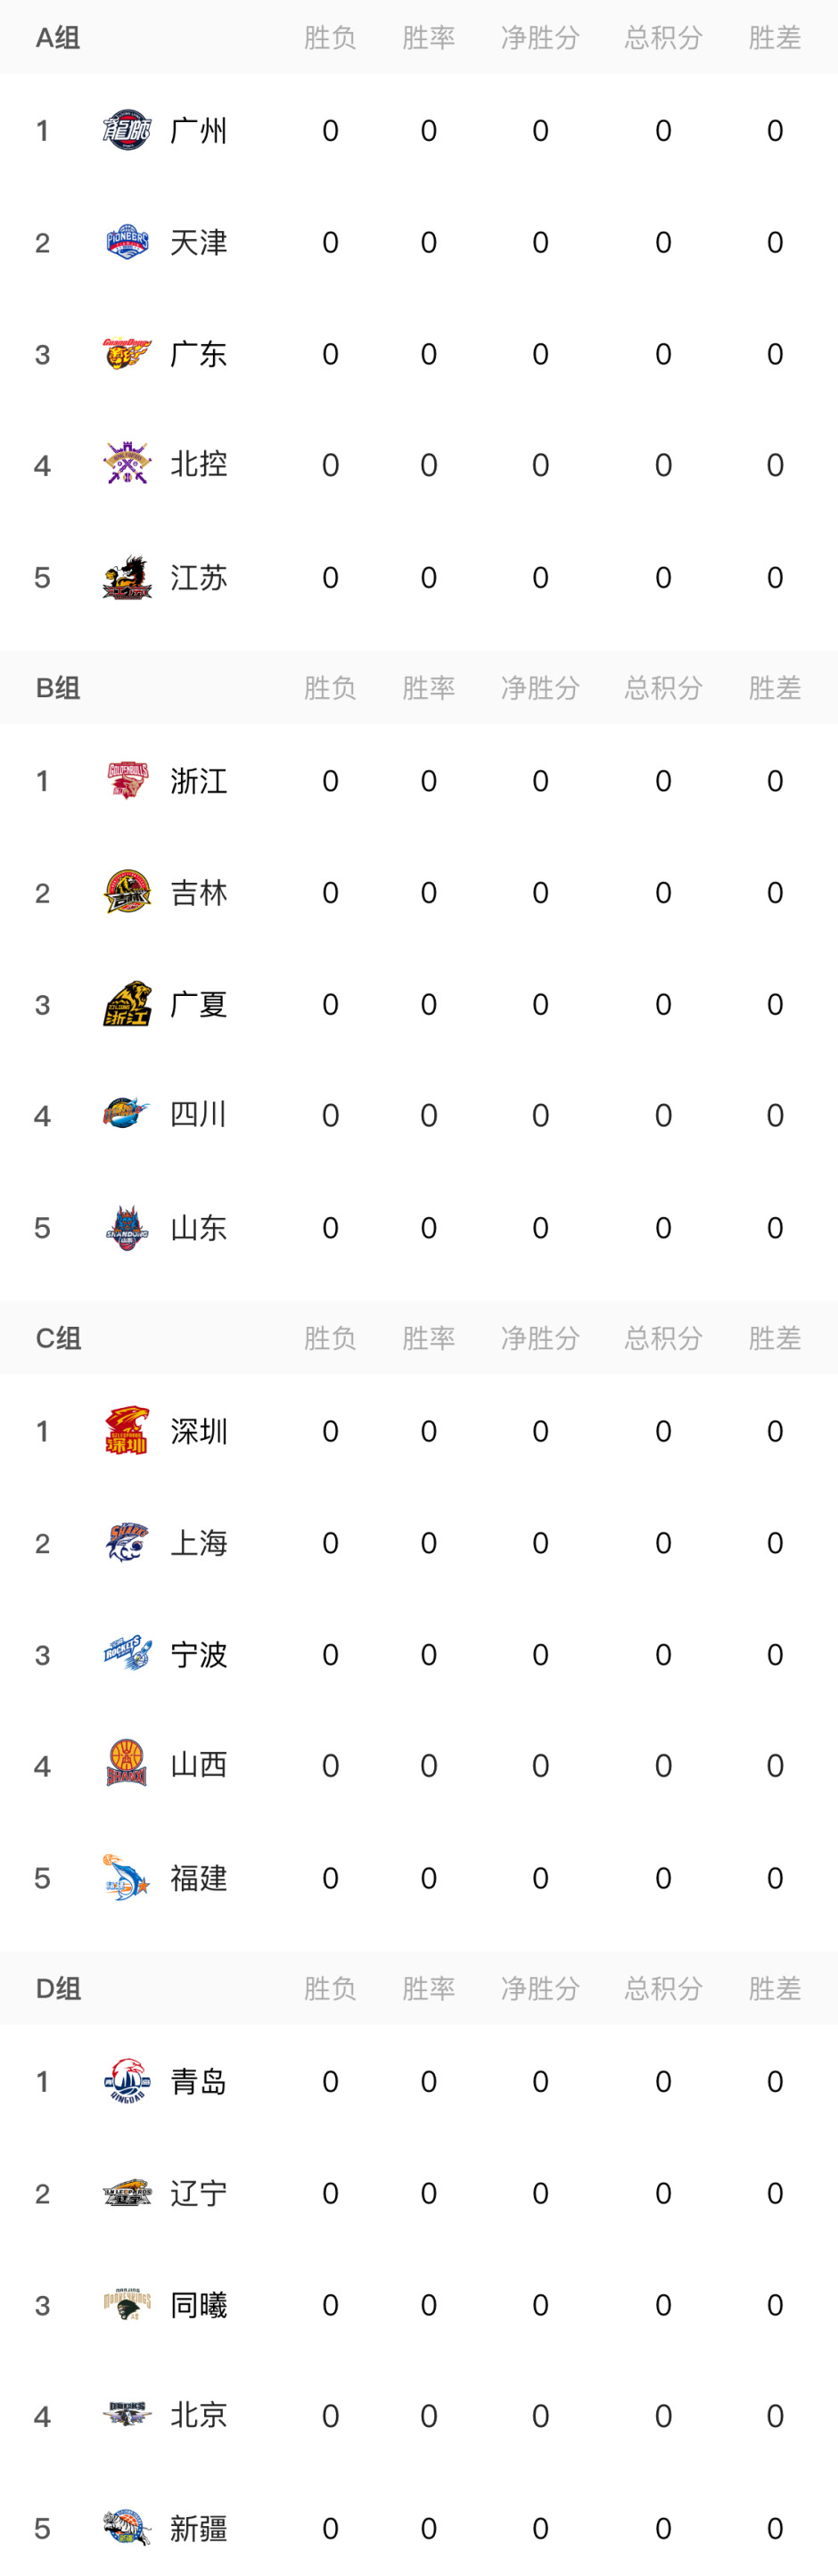
Task: Open the 北控 team name
Action: pyautogui.click(x=198, y=465)
